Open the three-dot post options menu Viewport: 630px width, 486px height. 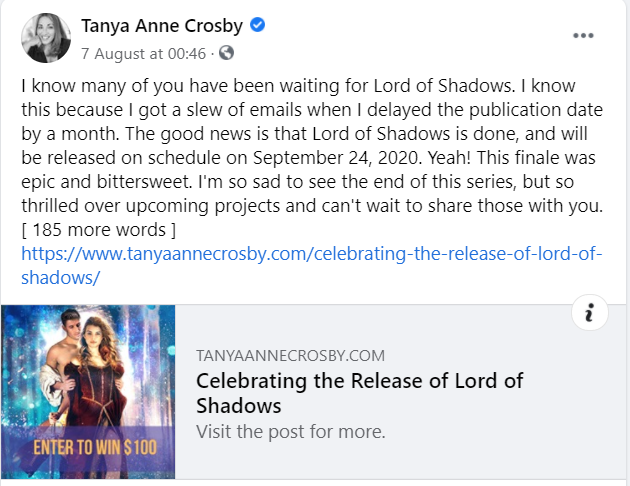(583, 36)
